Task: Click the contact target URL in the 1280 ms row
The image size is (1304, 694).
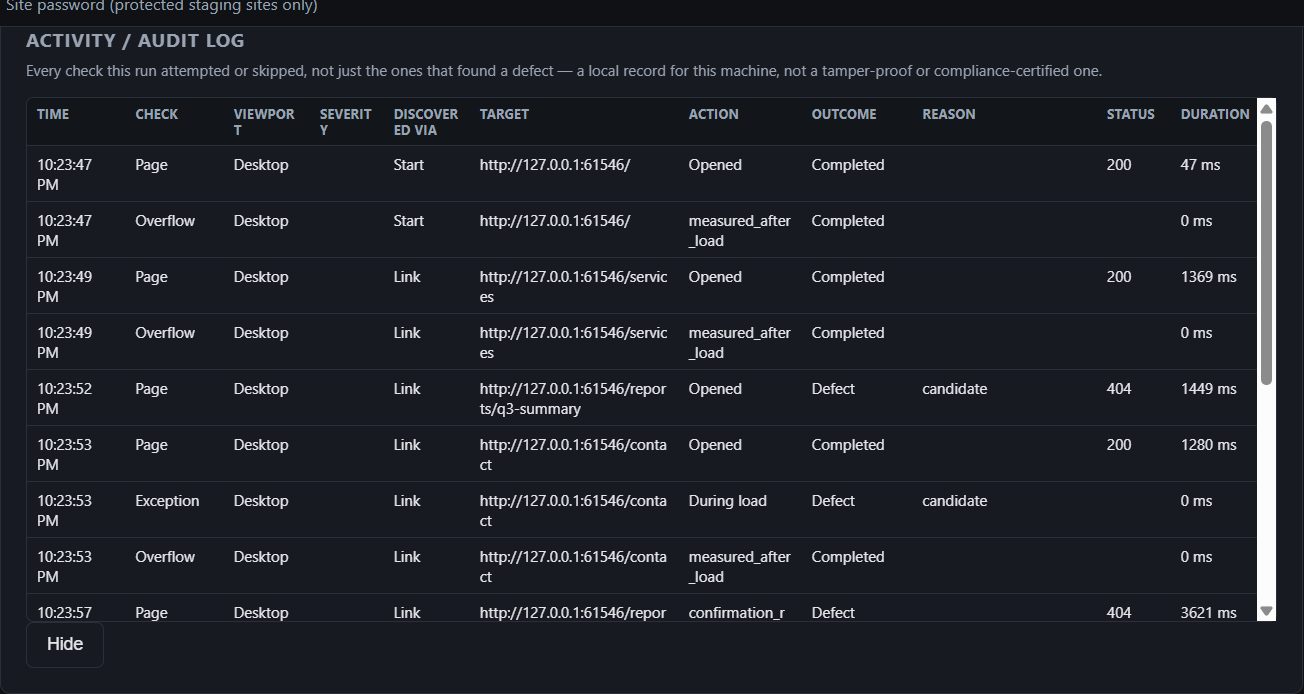Action: pyautogui.click(x=573, y=455)
